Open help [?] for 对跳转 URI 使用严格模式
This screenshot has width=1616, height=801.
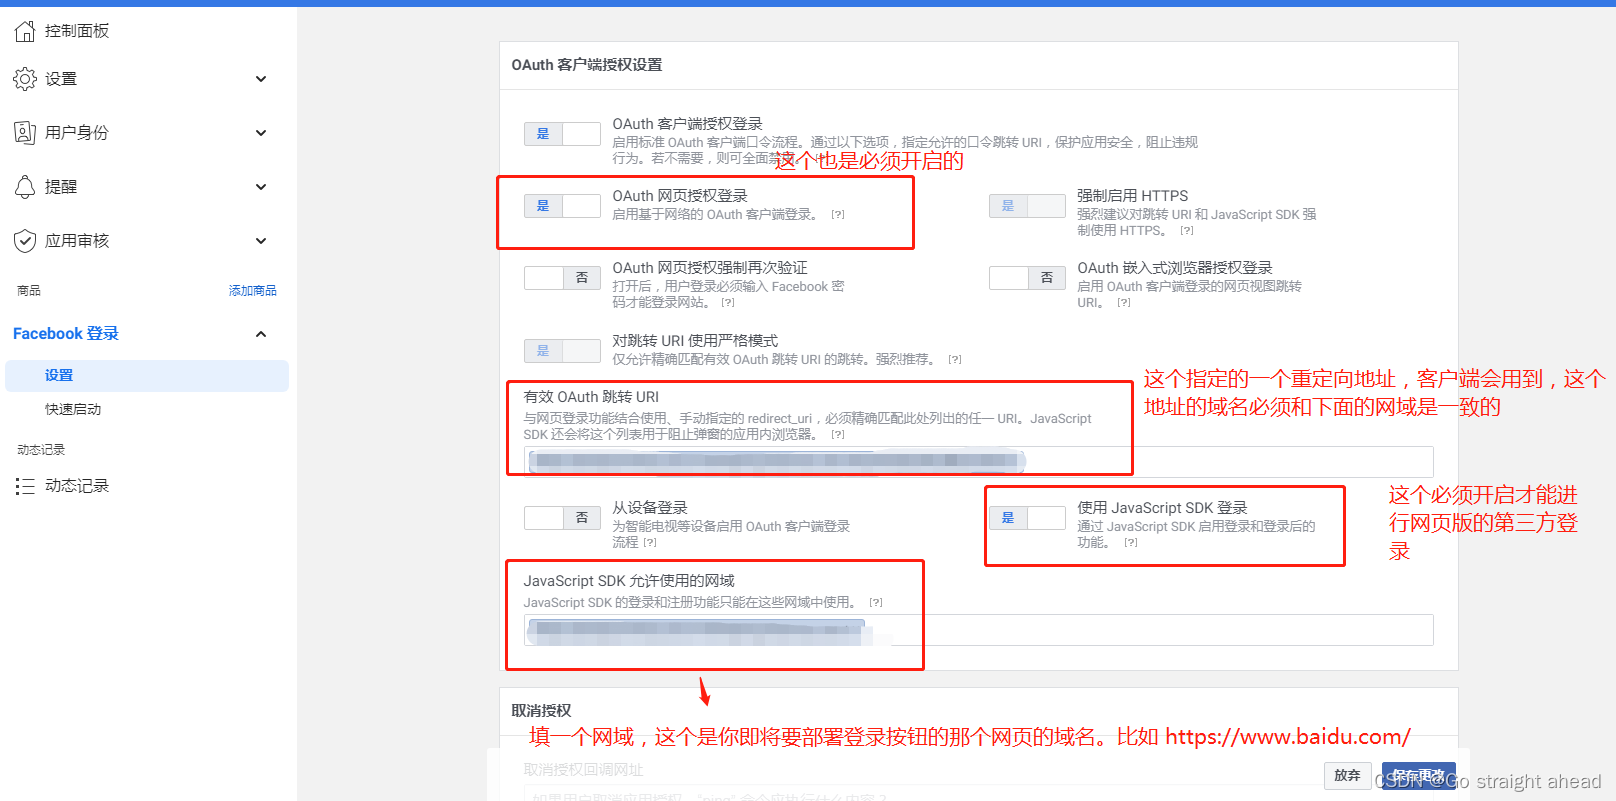(x=955, y=360)
